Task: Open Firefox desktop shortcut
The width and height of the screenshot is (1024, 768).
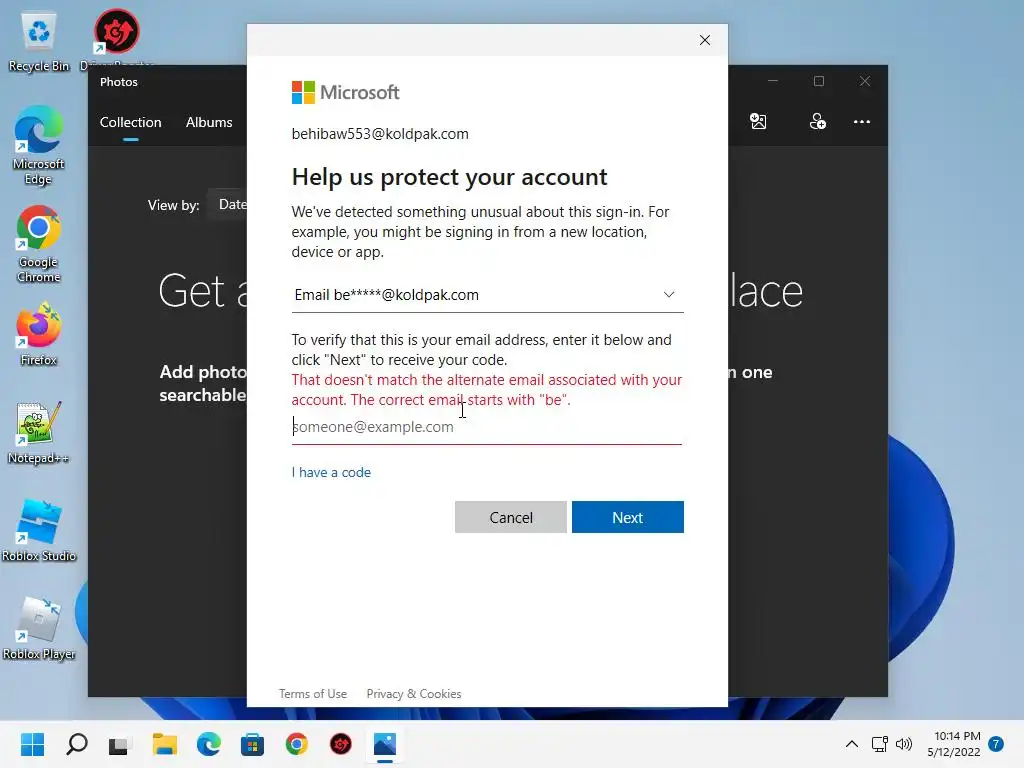Action: (39, 334)
